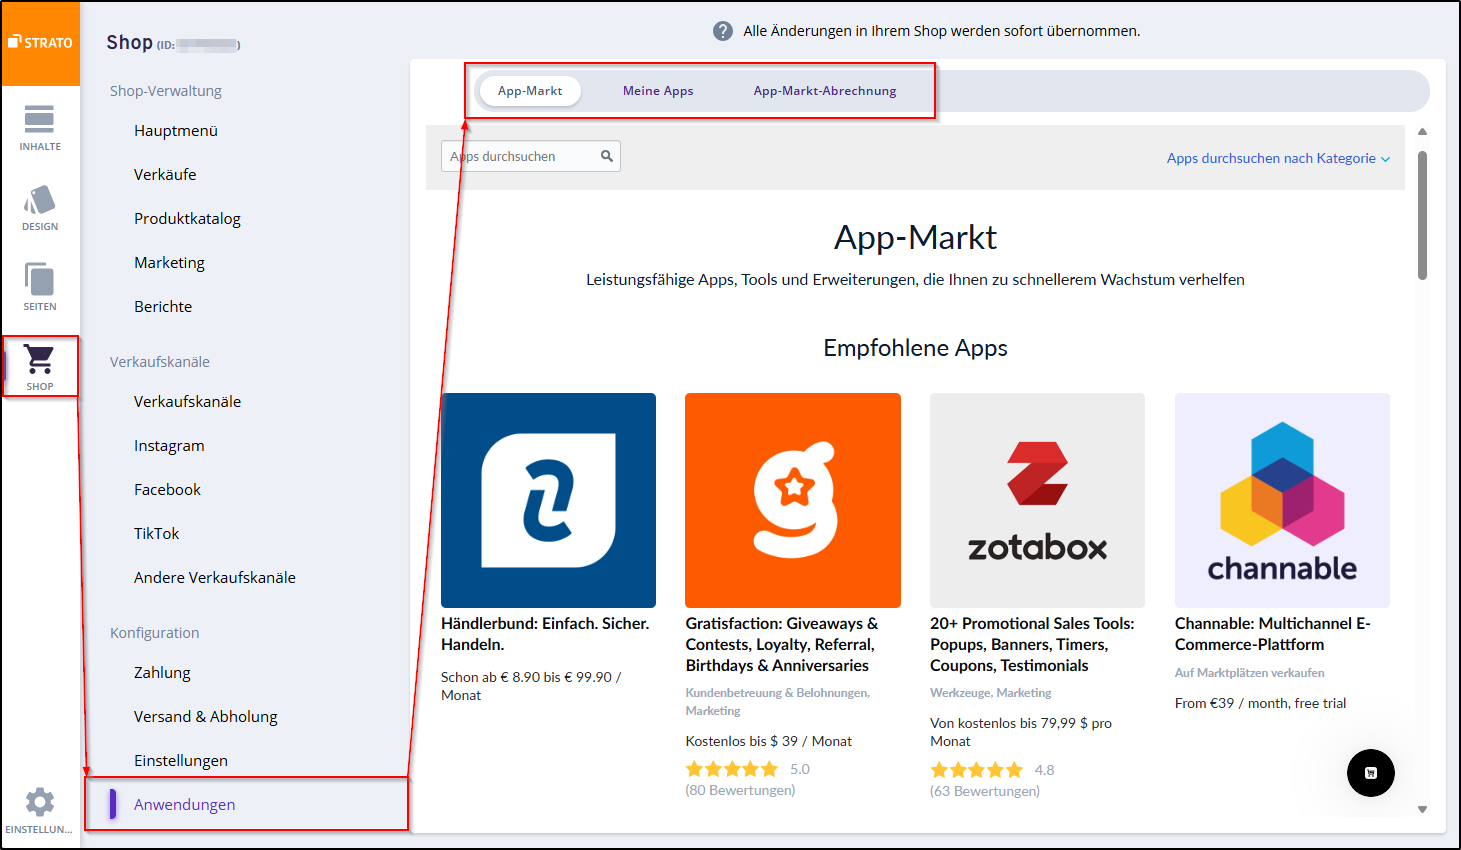Screen dimensions: 1461x850
Task: Open Berichte menu item
Action: click(x=163, y=307)
